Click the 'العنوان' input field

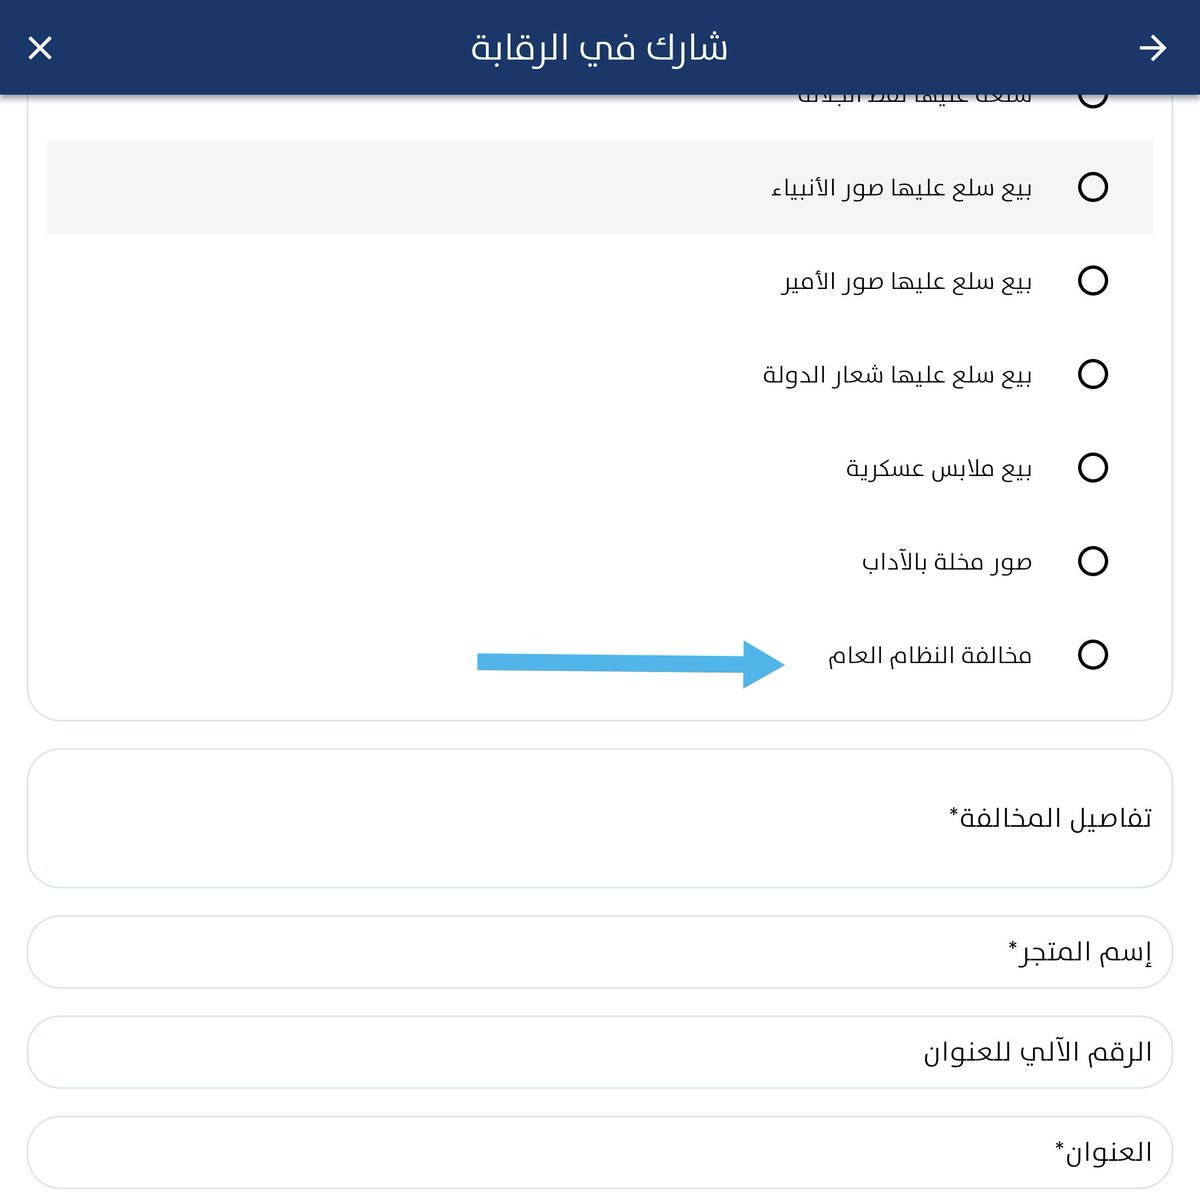pos(600,1152)
